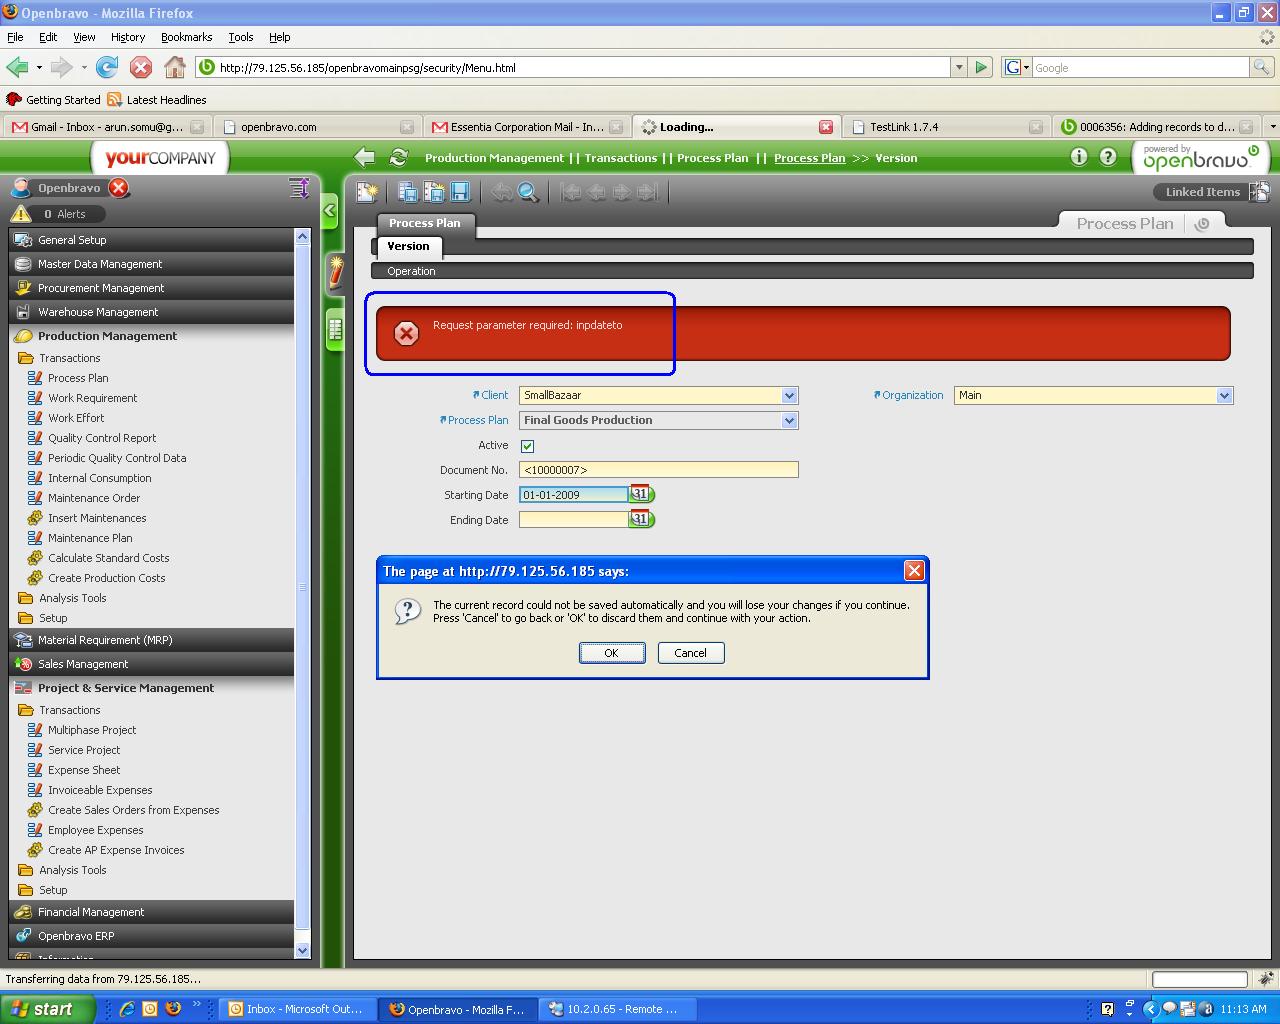Click the New Record toolbar icon
Image resolution: width=1280 pixels, height=1024 pixels.
367,192
